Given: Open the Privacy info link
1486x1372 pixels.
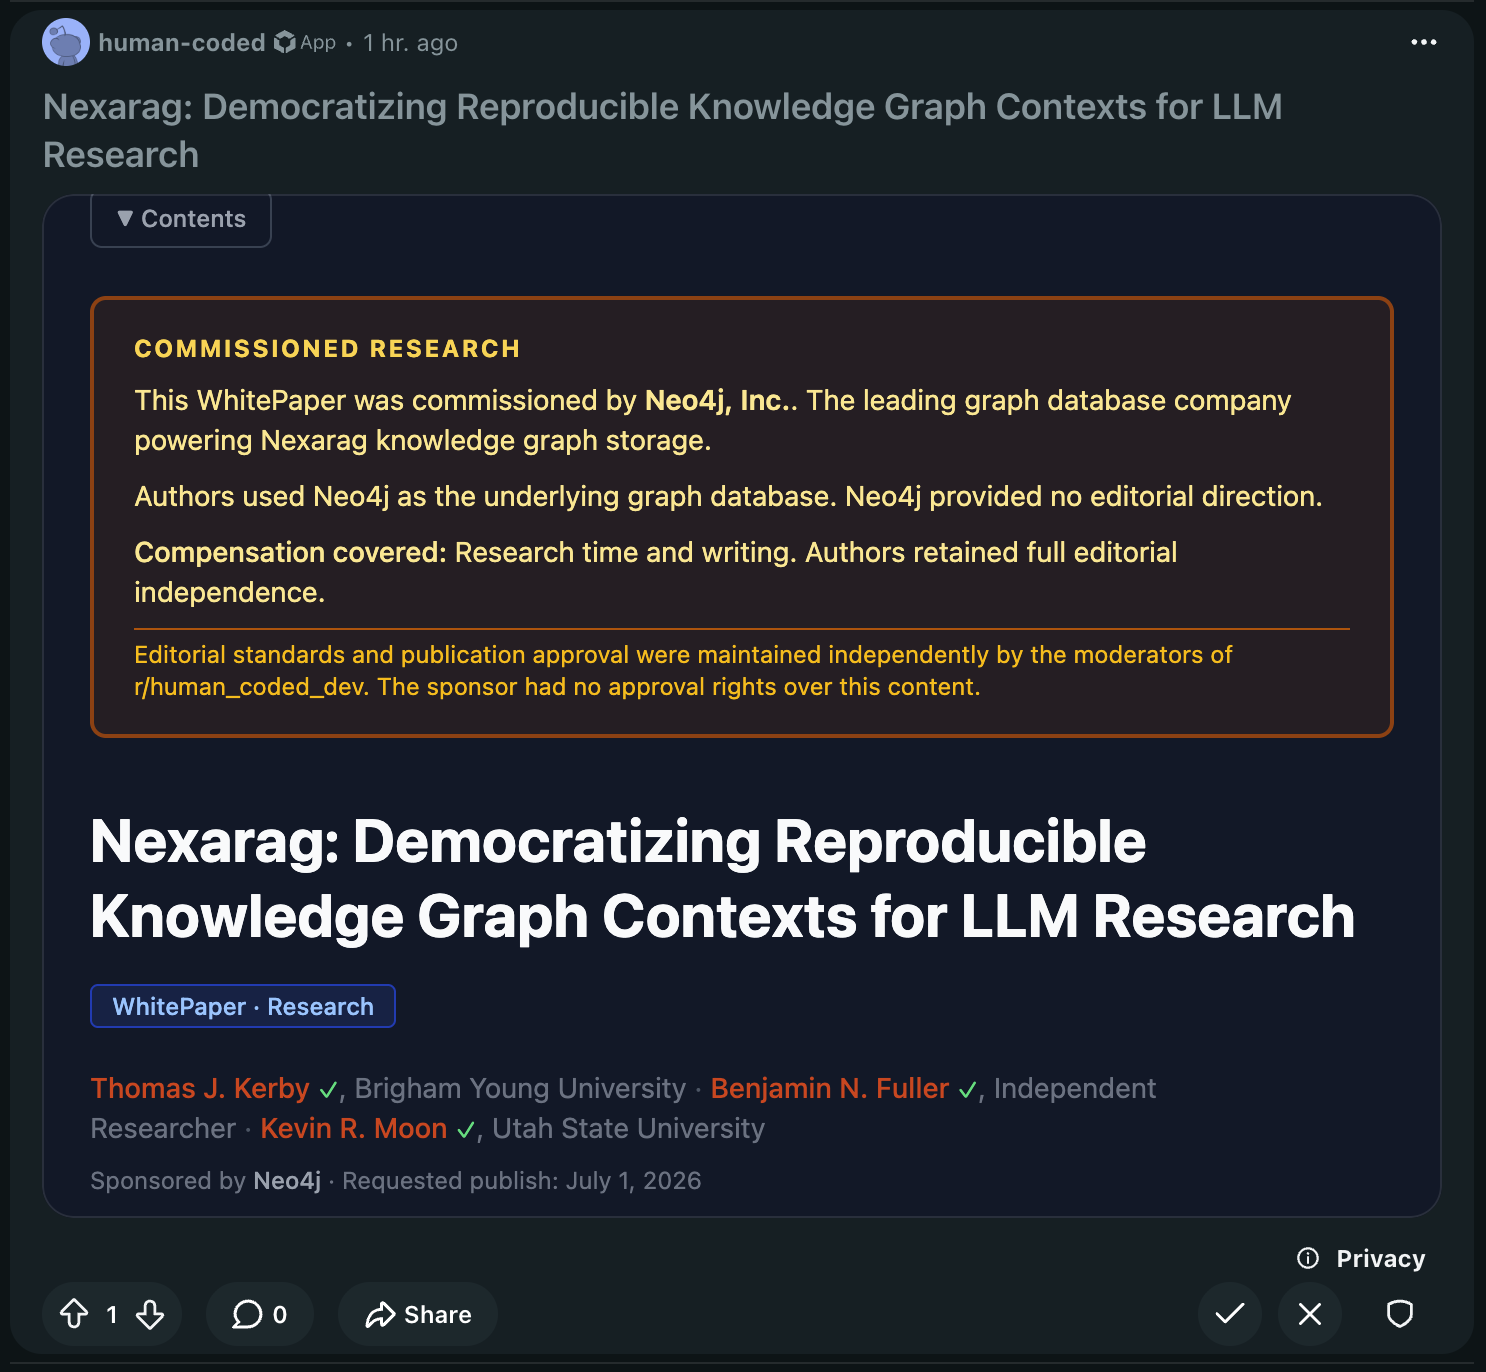Looking at the screenshot, I should pos(1380,1258).
